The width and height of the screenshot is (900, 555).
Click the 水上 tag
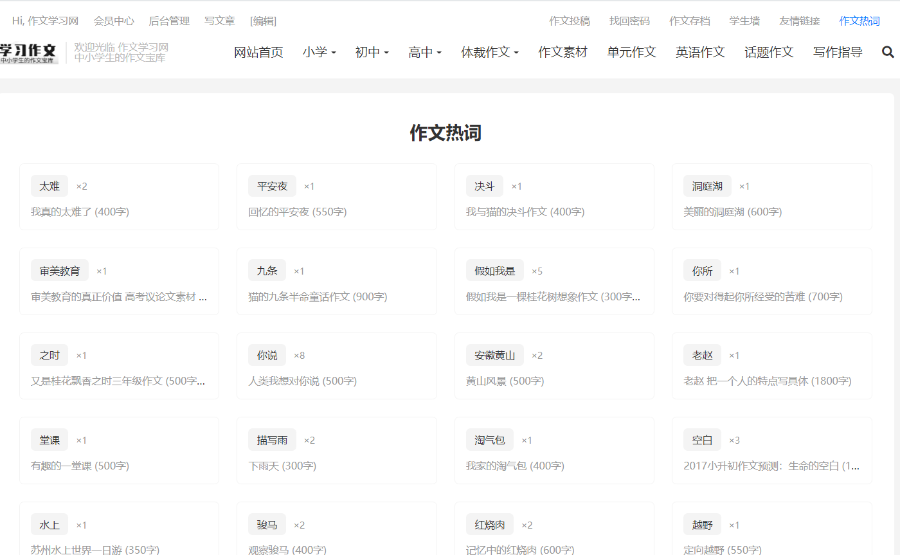pos(49,525)
